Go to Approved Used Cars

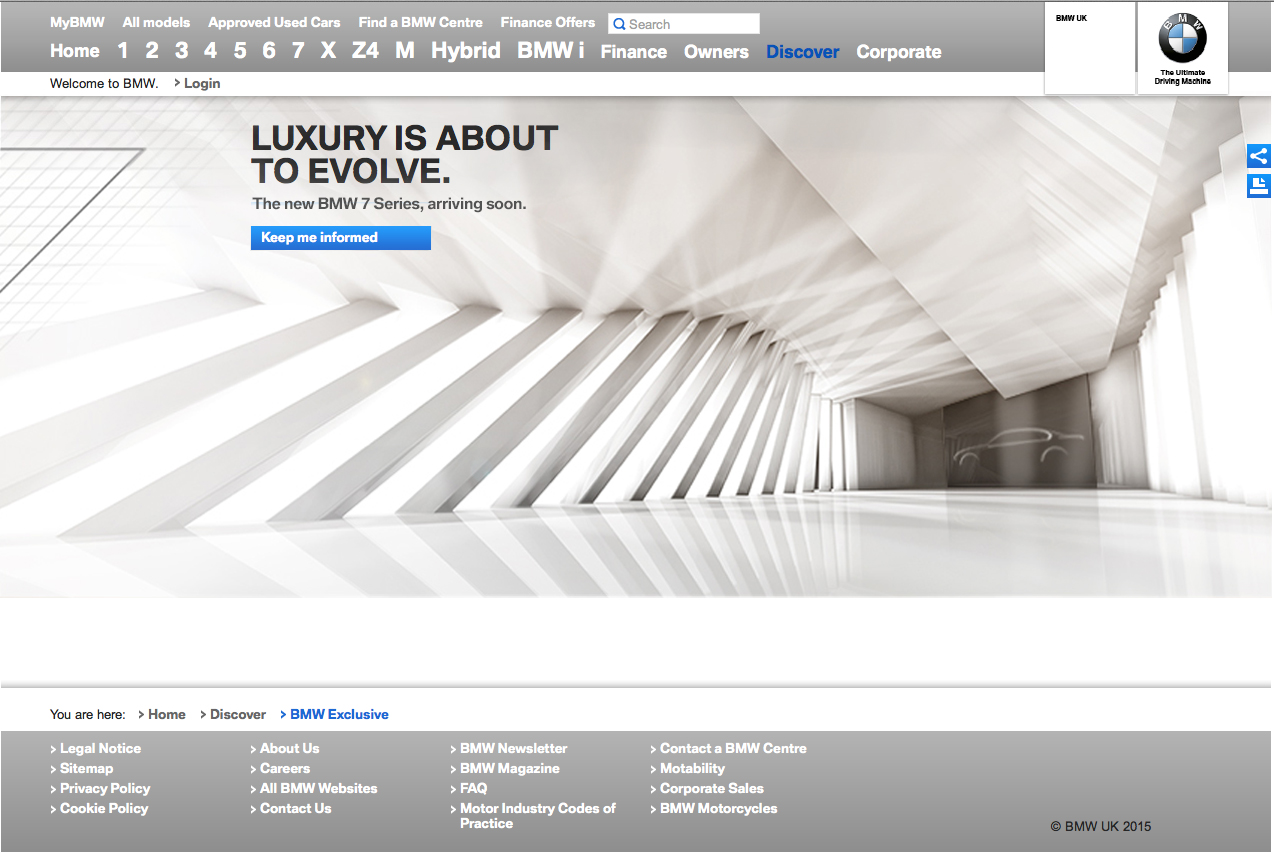[274, 22]
